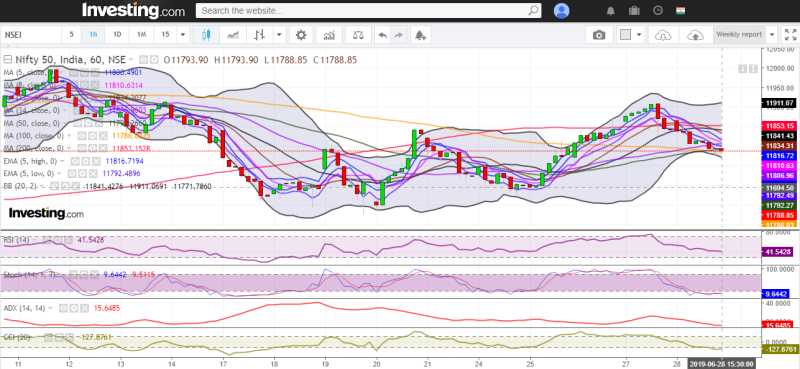
Task: Select the 1h interval
Action: (93, 35)
